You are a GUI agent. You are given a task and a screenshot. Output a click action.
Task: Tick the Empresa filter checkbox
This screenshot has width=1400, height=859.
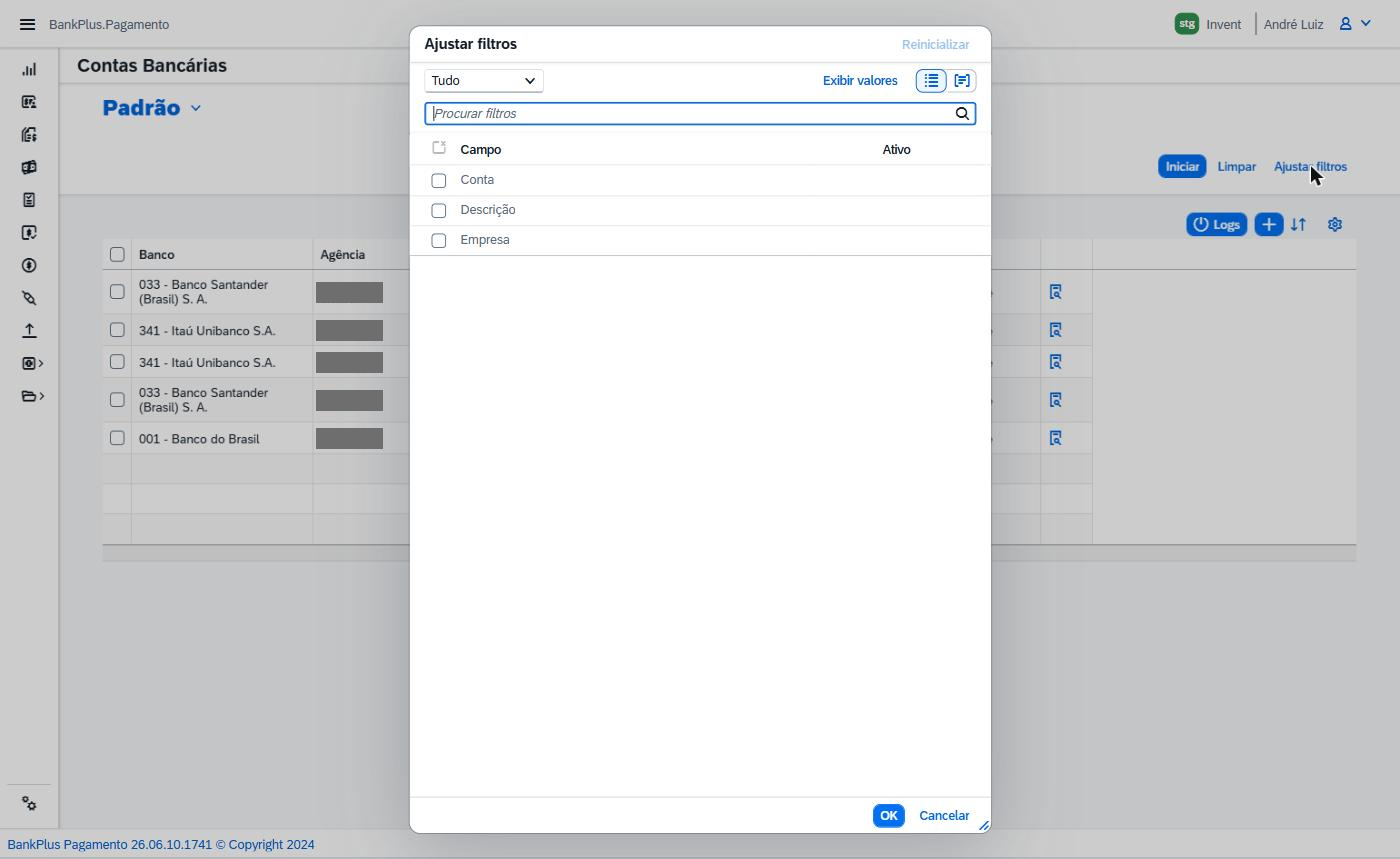(438, 241)
